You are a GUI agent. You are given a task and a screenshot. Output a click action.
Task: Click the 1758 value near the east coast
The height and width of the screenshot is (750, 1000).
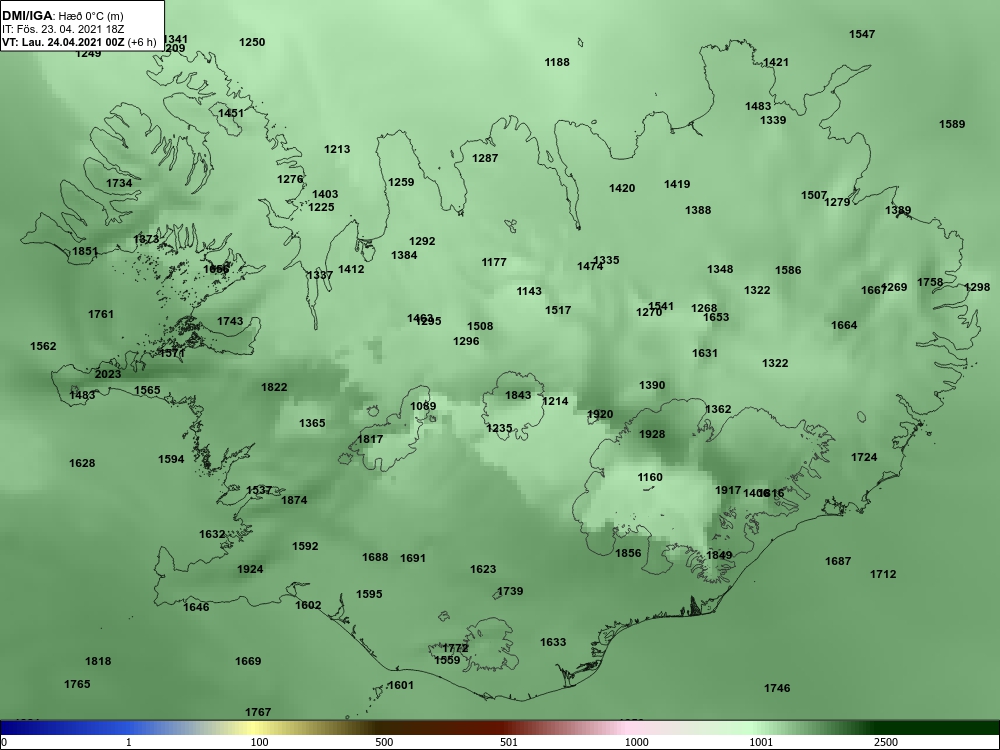[930, 283]
